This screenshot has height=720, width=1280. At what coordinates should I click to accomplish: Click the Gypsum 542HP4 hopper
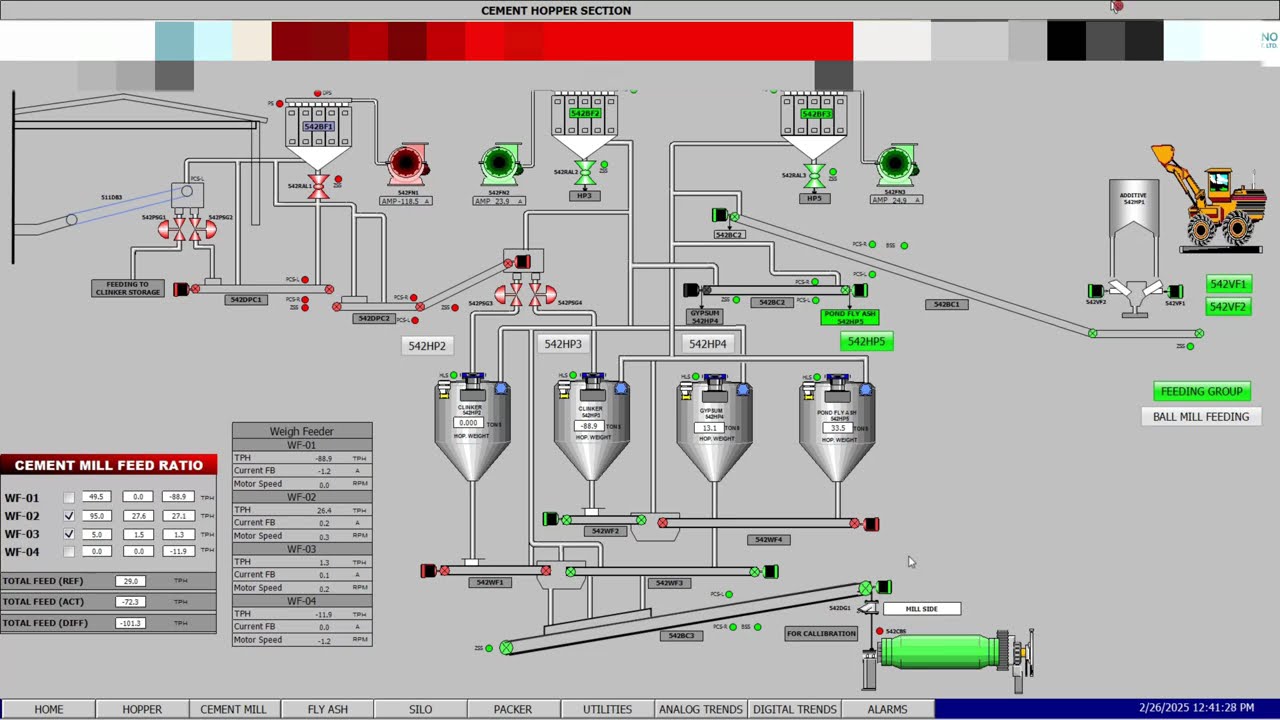(x=714, y=426)
